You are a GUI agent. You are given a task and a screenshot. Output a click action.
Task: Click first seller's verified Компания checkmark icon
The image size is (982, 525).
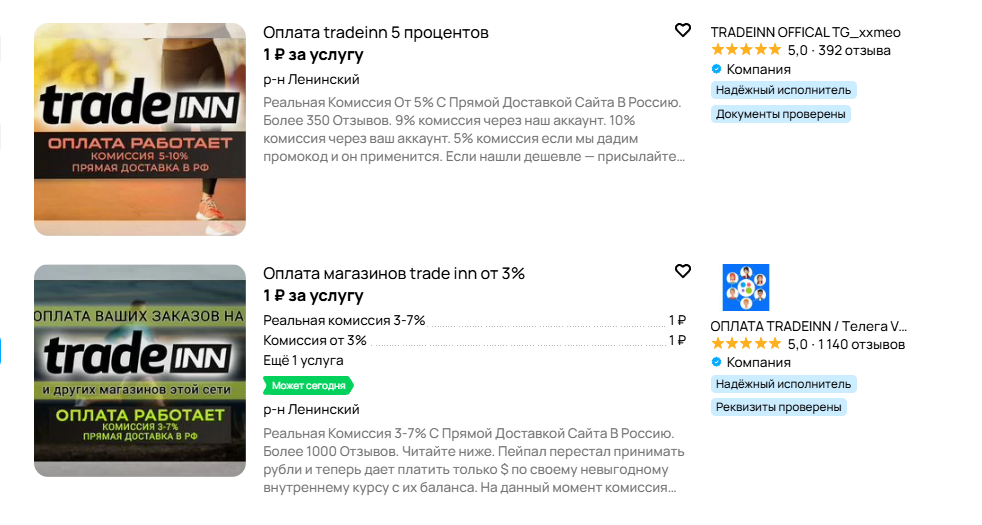click(x=716, y=69)
